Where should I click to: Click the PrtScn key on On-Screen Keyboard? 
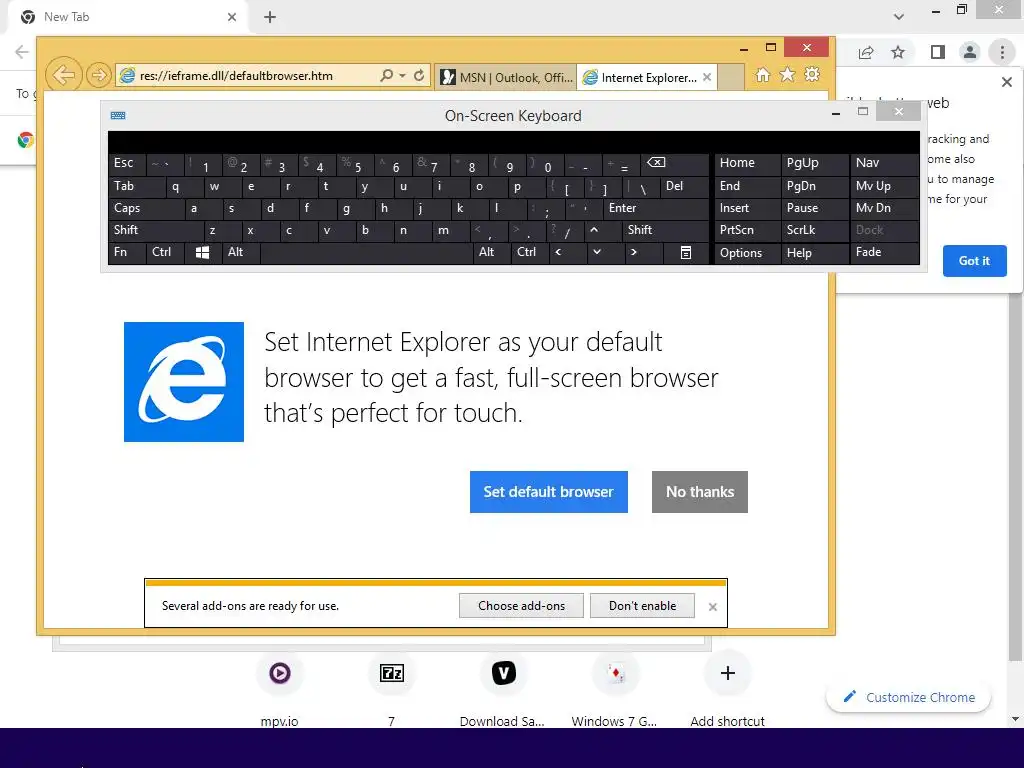tap(748, 230)
